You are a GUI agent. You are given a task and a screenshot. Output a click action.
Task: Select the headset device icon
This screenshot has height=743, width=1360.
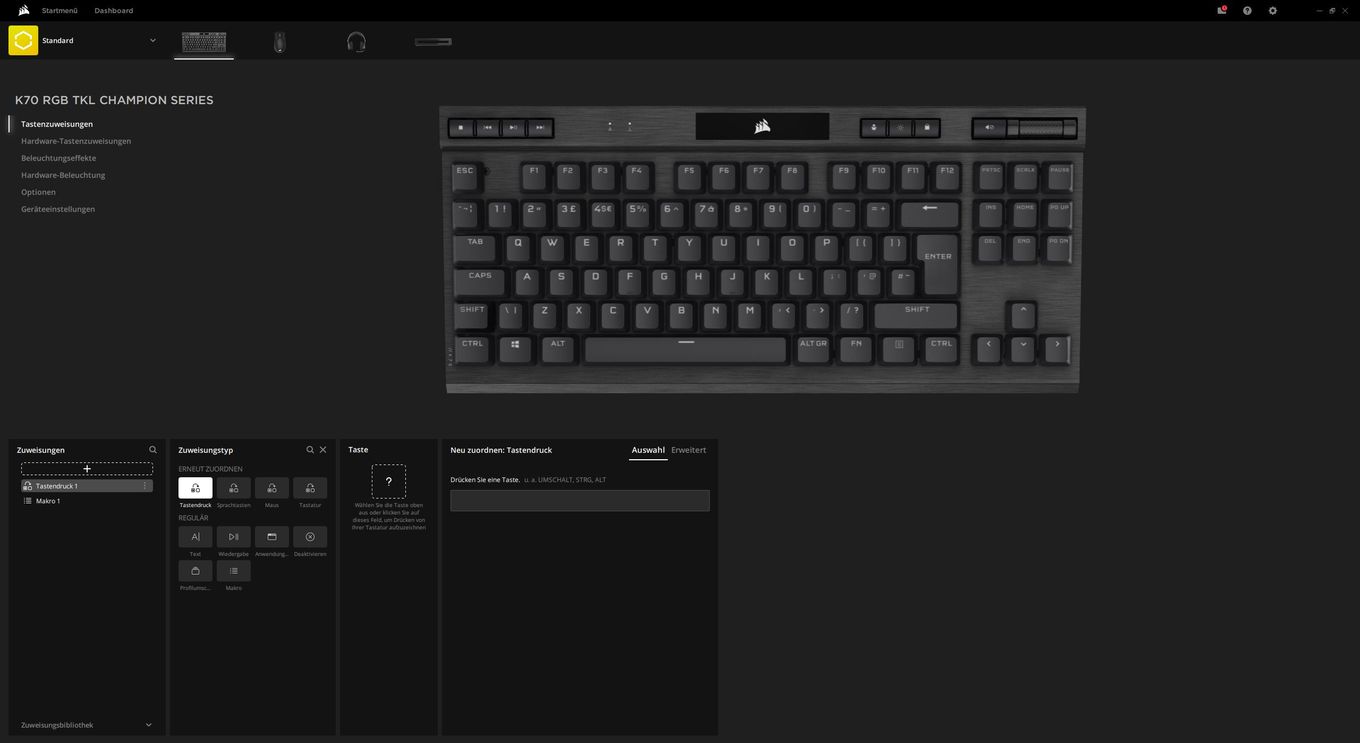click(356, 42)
